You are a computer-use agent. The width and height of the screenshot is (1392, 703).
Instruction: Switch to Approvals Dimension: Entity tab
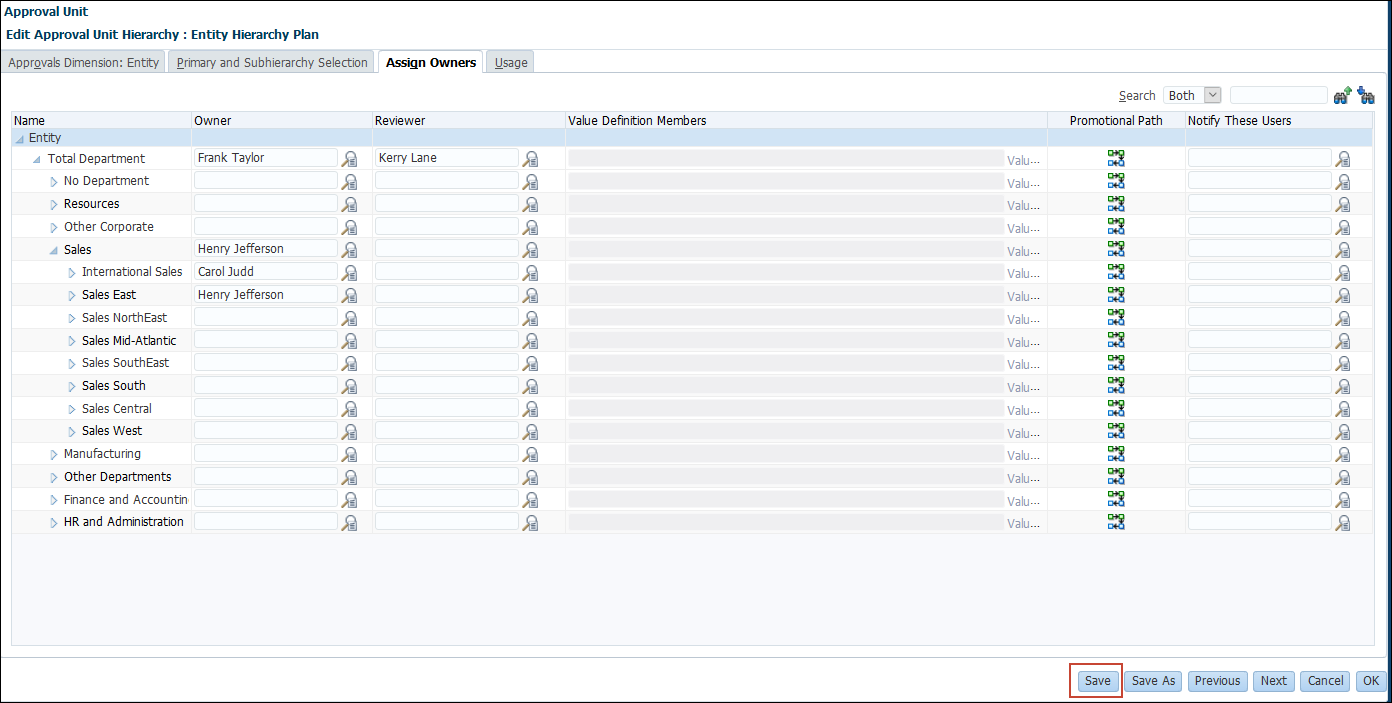coord(83,62)
